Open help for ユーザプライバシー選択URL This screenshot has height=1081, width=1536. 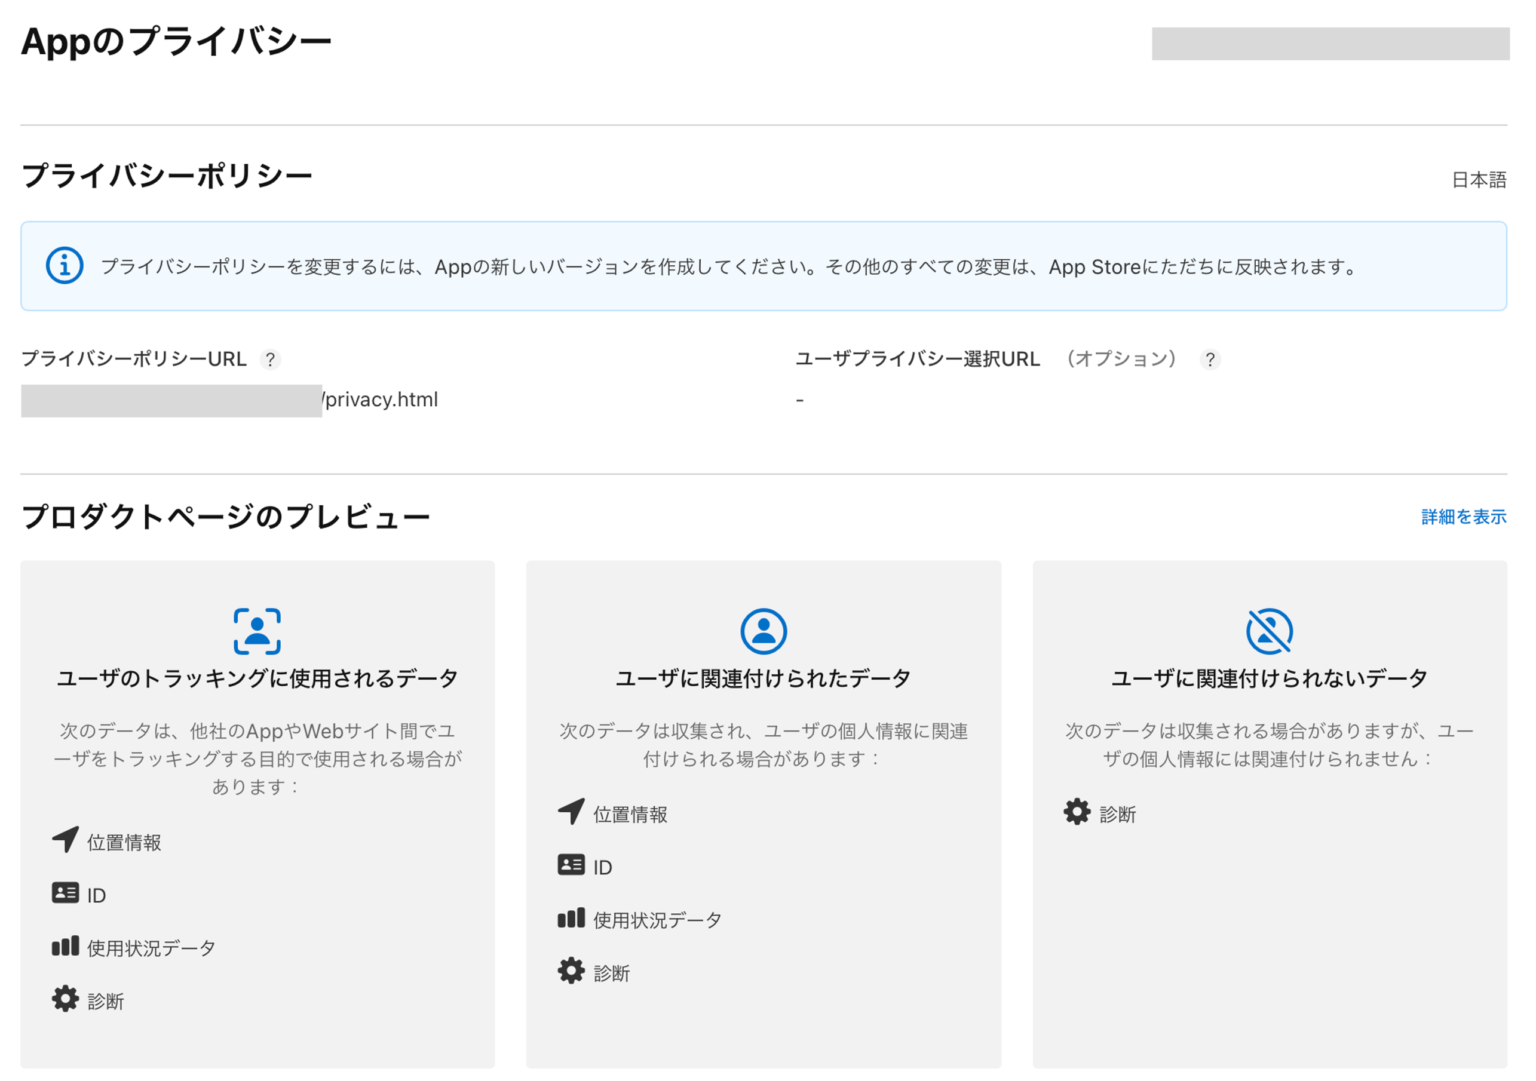1210,360
